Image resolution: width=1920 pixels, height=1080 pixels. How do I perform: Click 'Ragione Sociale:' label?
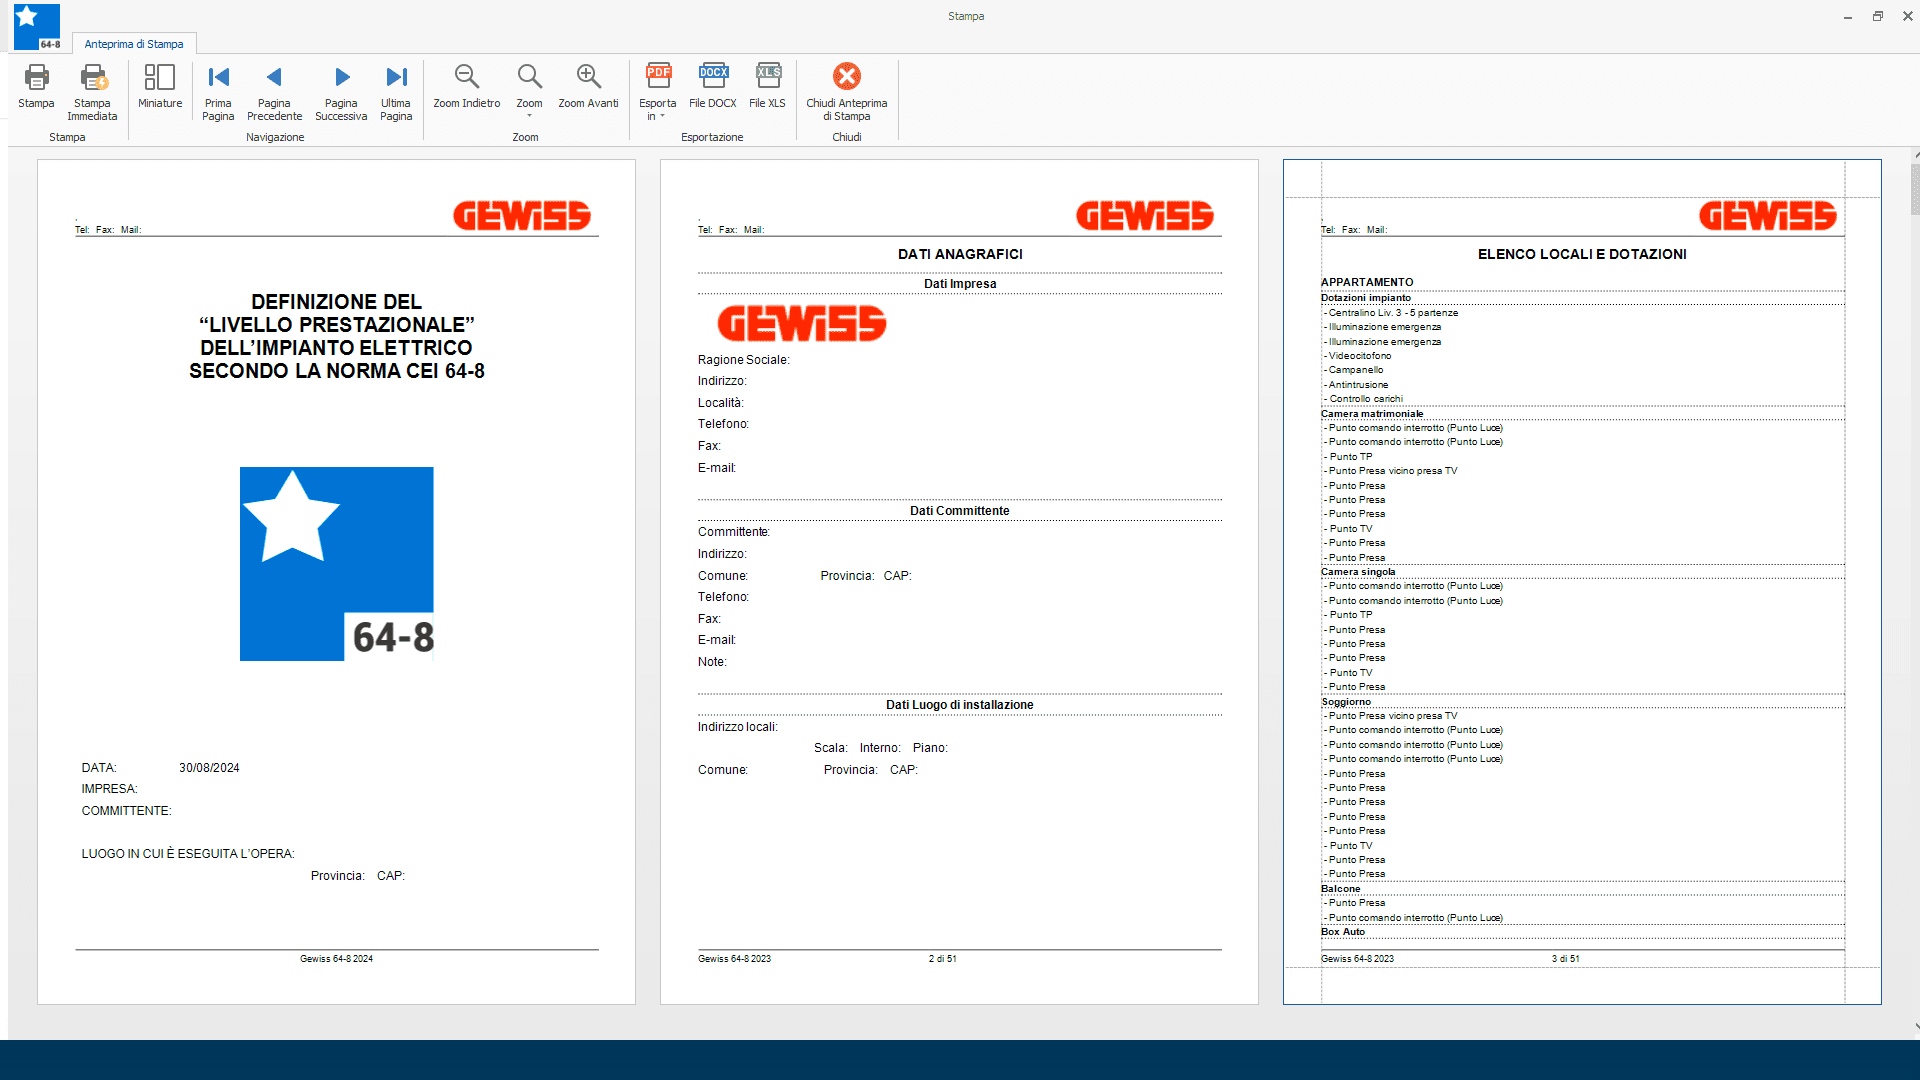743,360
